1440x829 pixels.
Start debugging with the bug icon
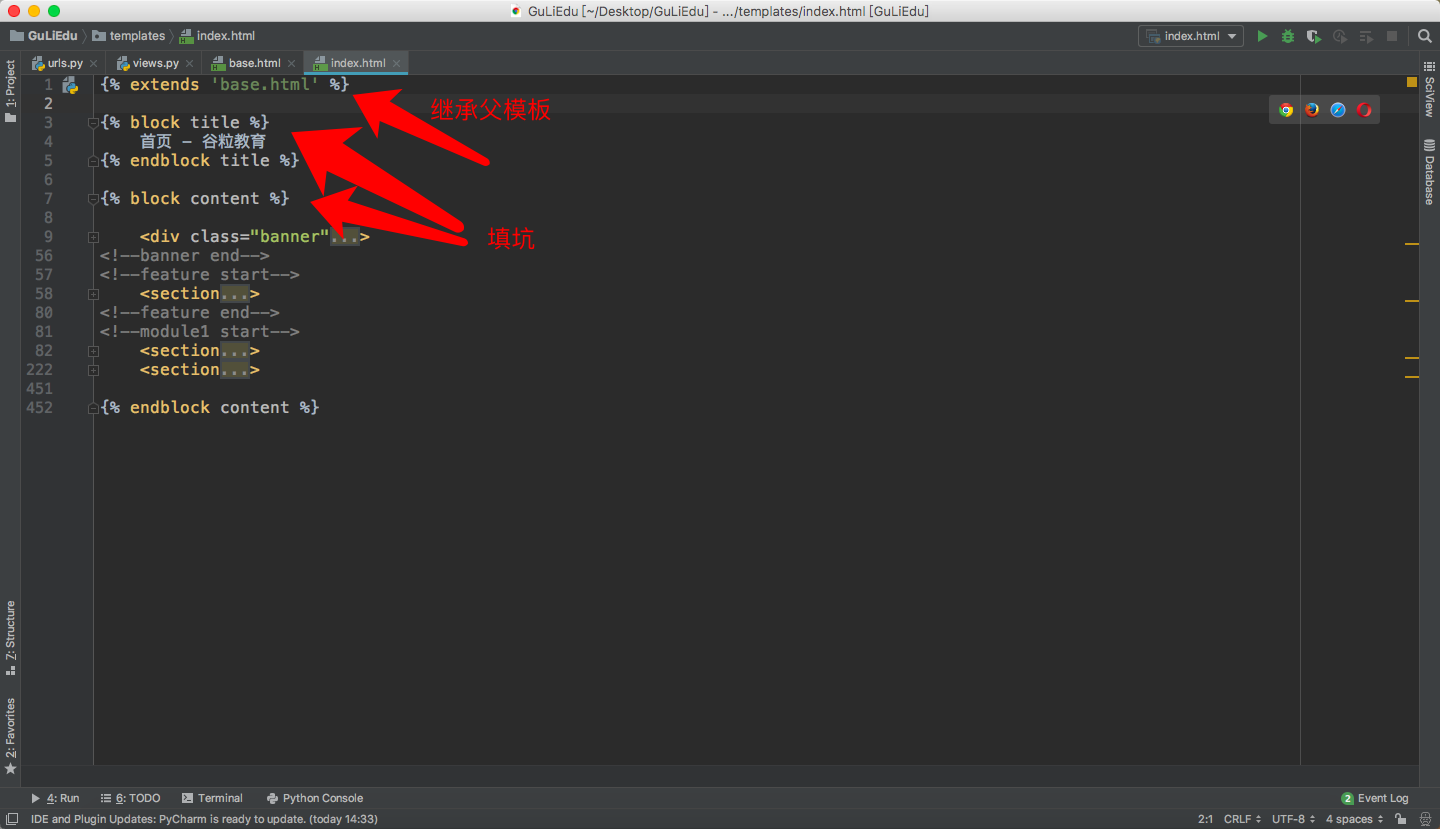(x=1288, y=36)
